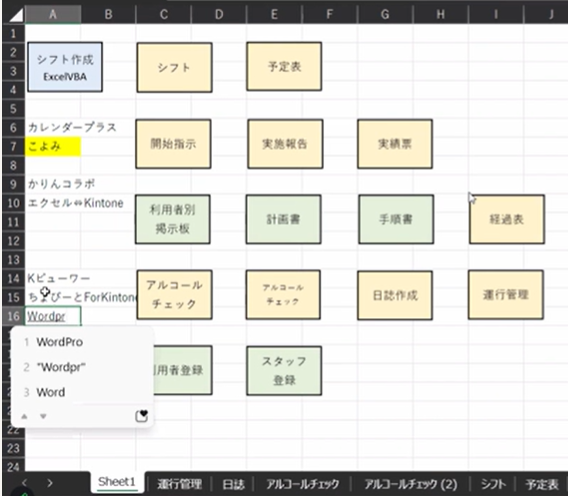Switch to the Sheet1 tab
Viewport: 568px width, 497px height.
tap(117, 482)
